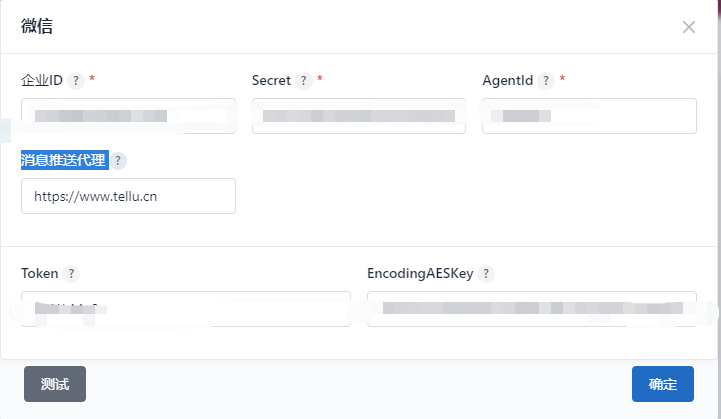Open the Secret field help tooltip icon
The height and width of the screenshot is (419, 721).
(x=303, y=81)
